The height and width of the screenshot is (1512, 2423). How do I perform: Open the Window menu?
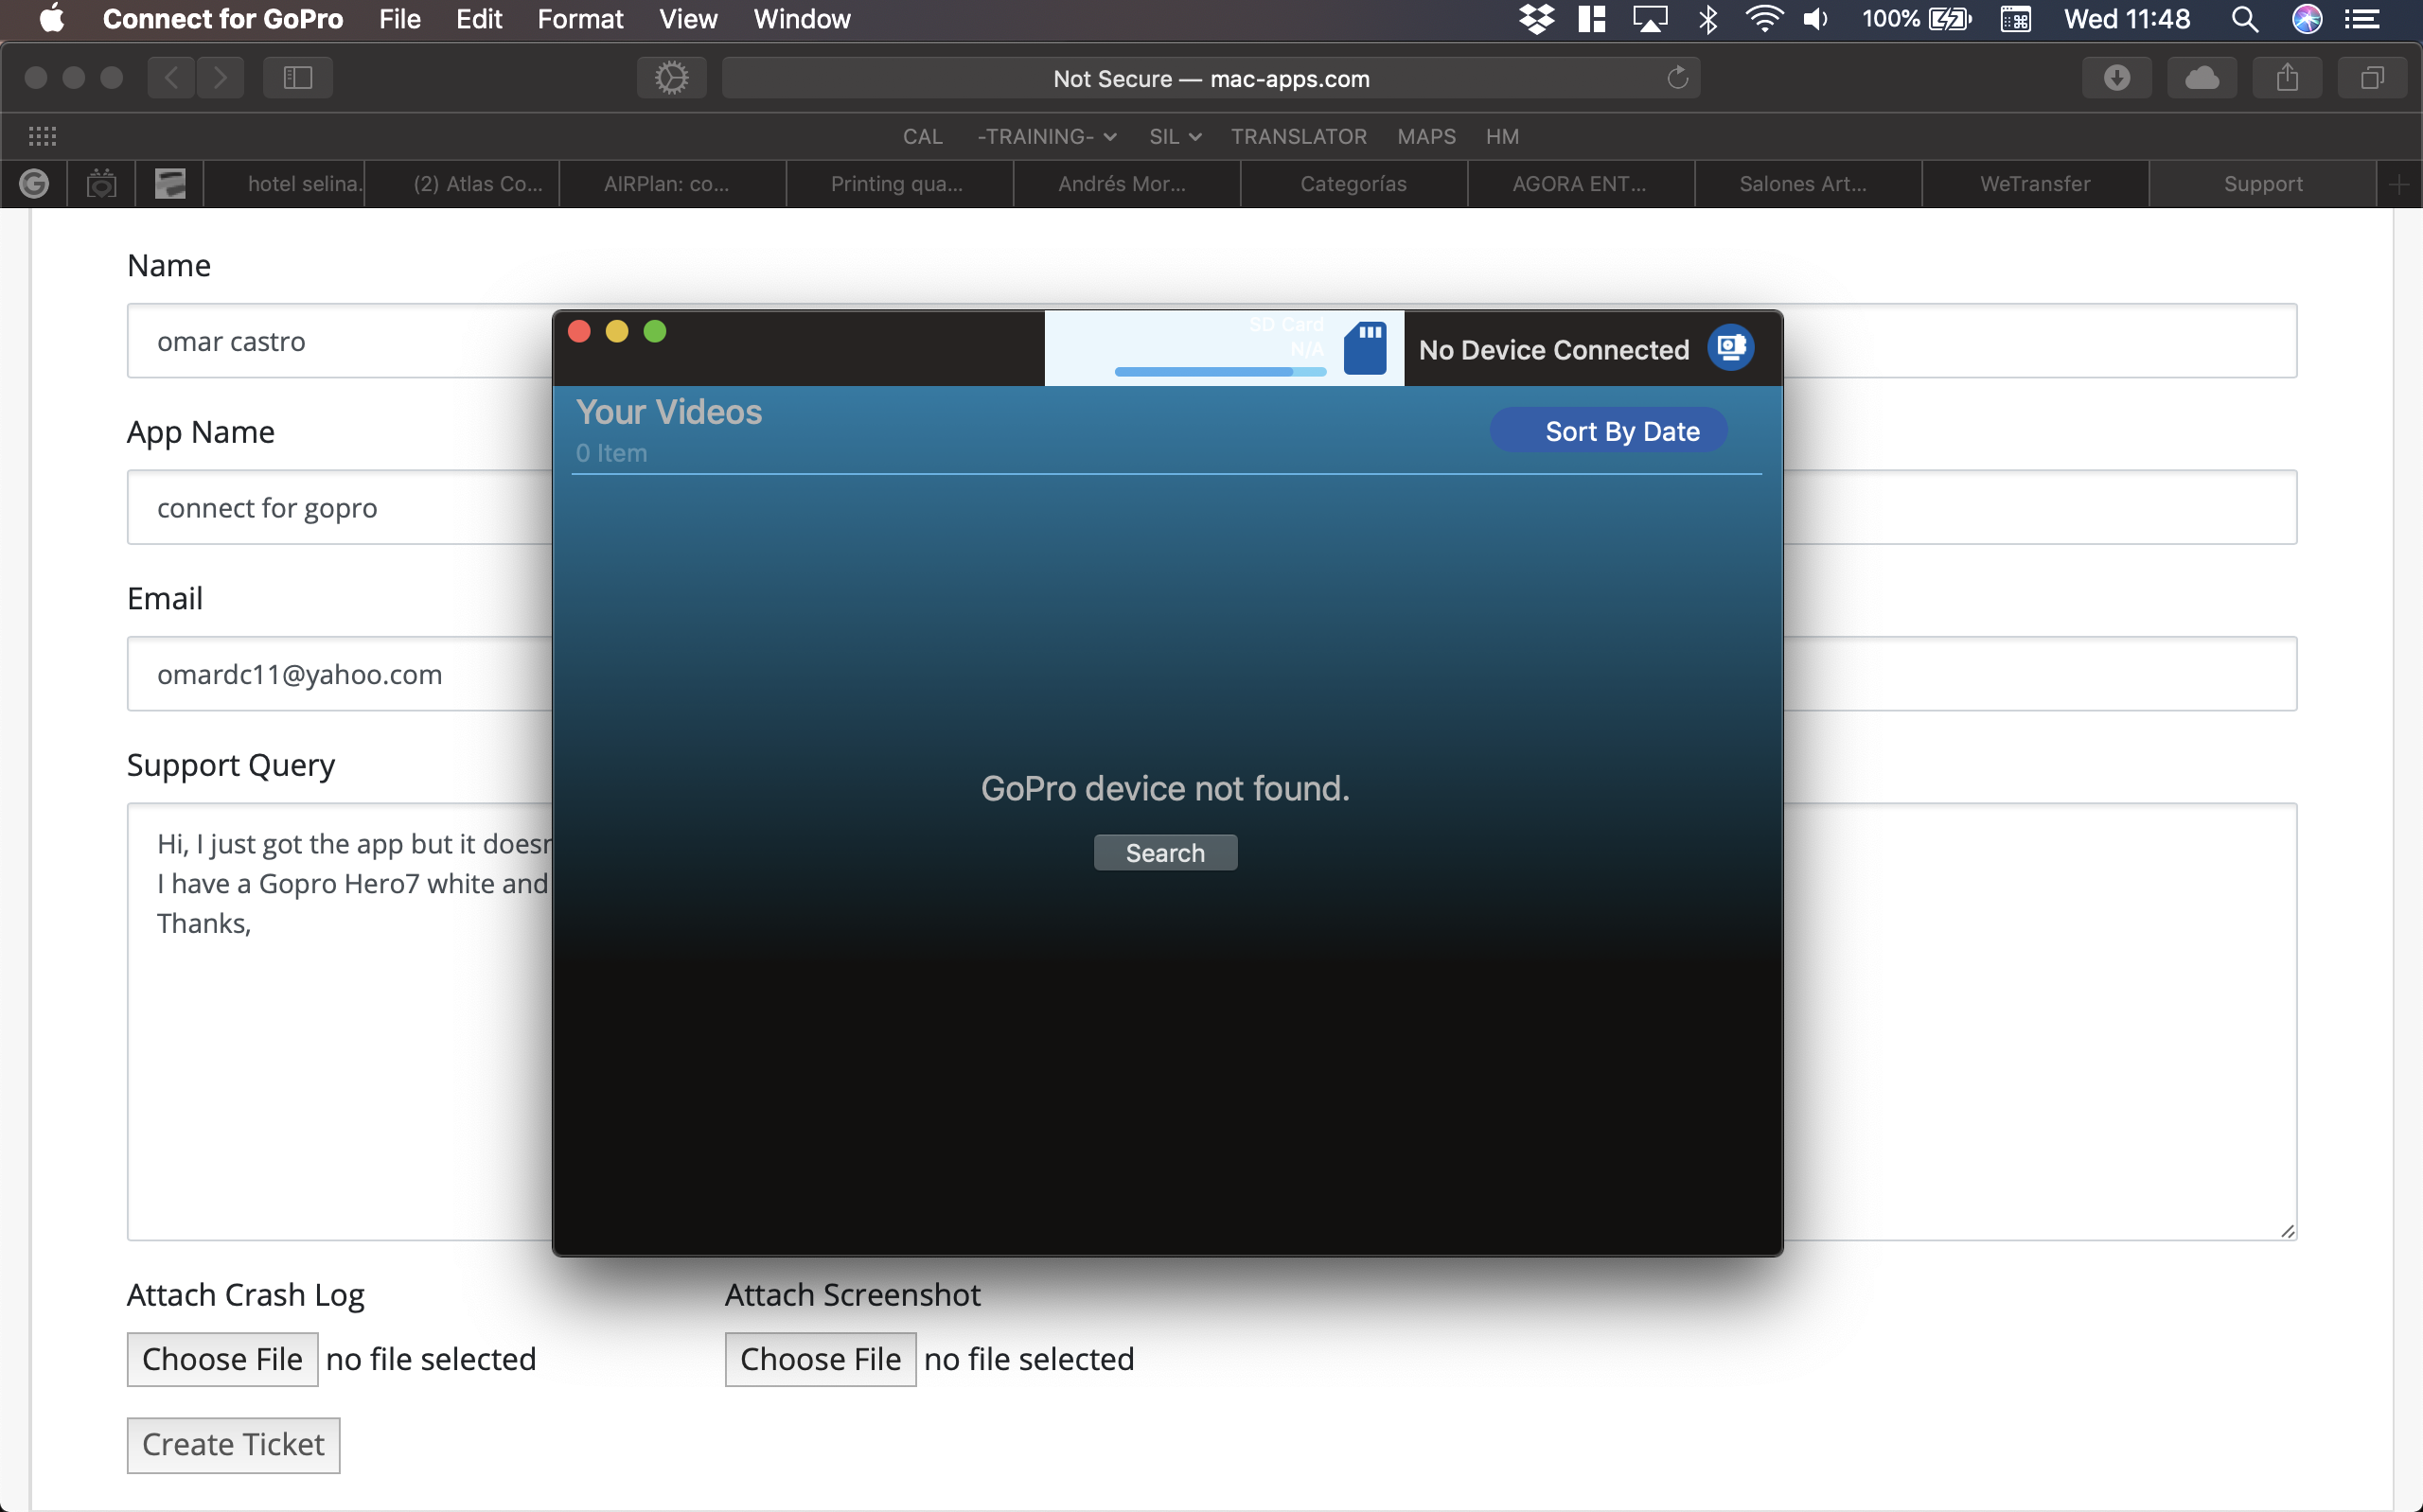pos(802,19)
